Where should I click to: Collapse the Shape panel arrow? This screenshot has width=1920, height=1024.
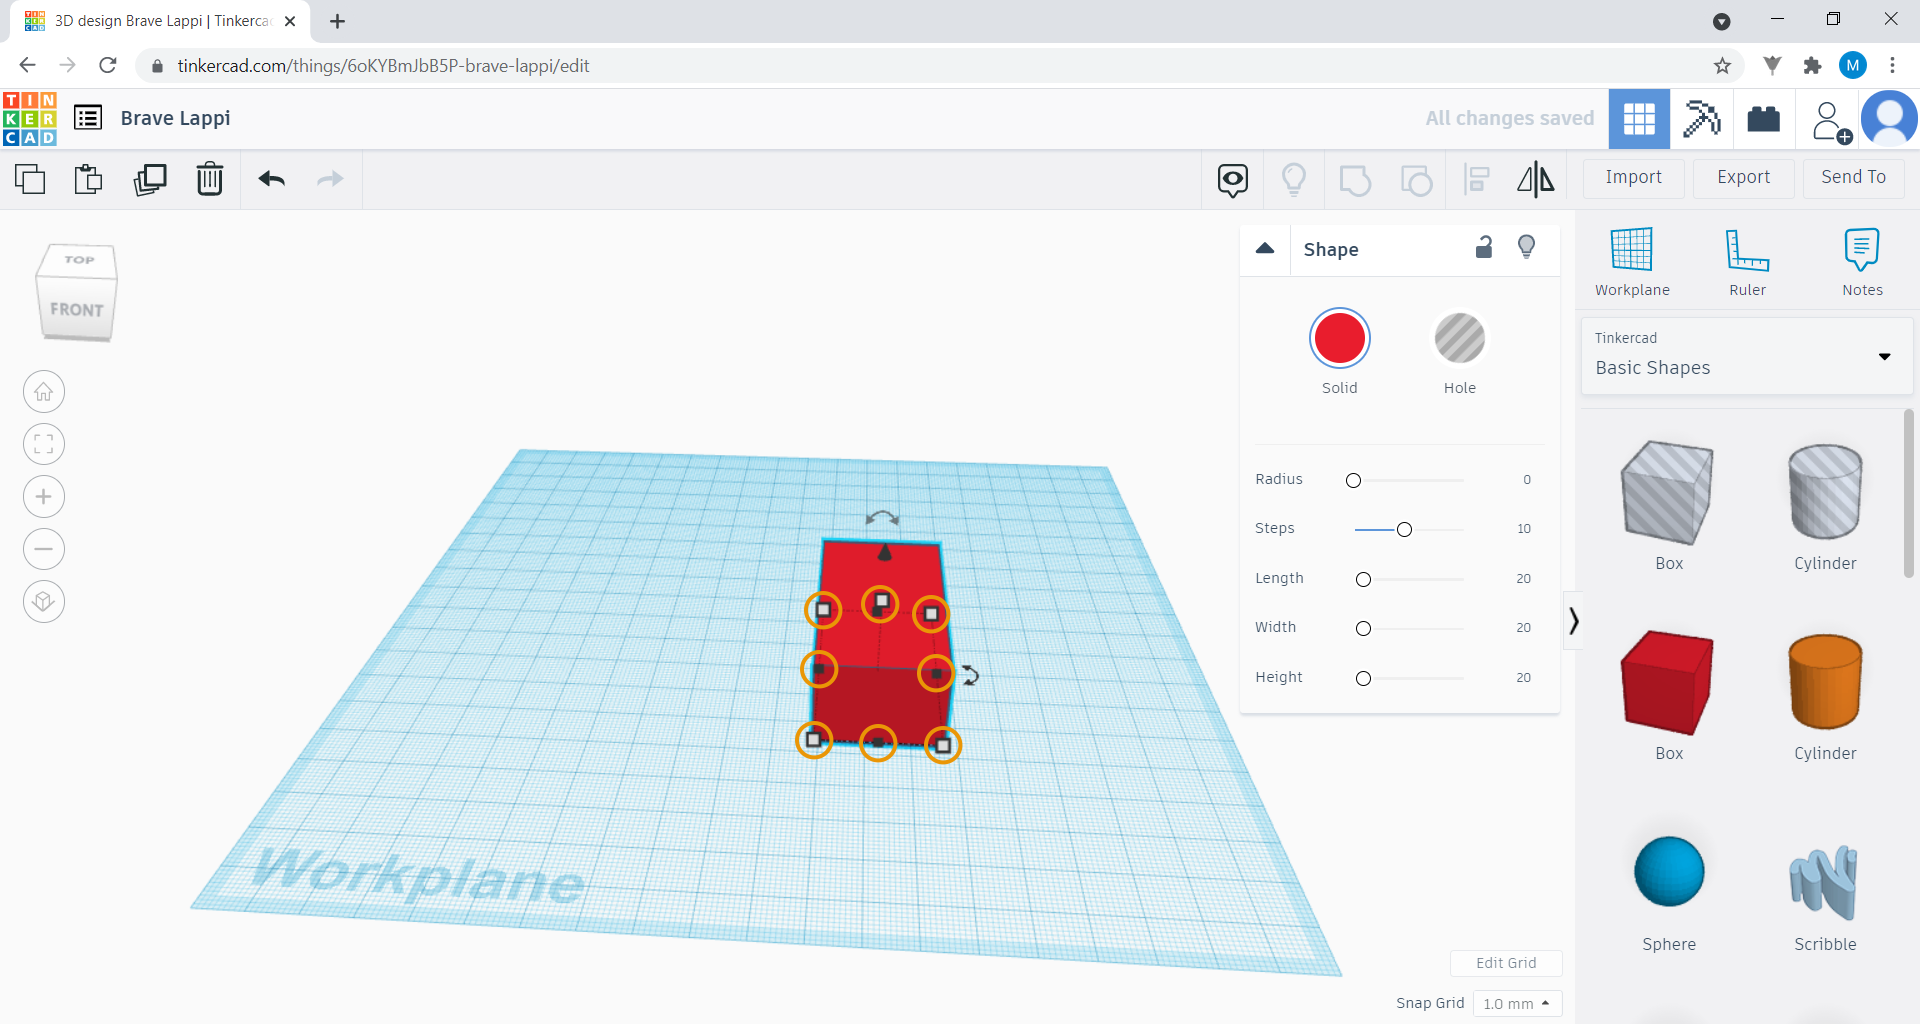click(x=1265, y=248)
